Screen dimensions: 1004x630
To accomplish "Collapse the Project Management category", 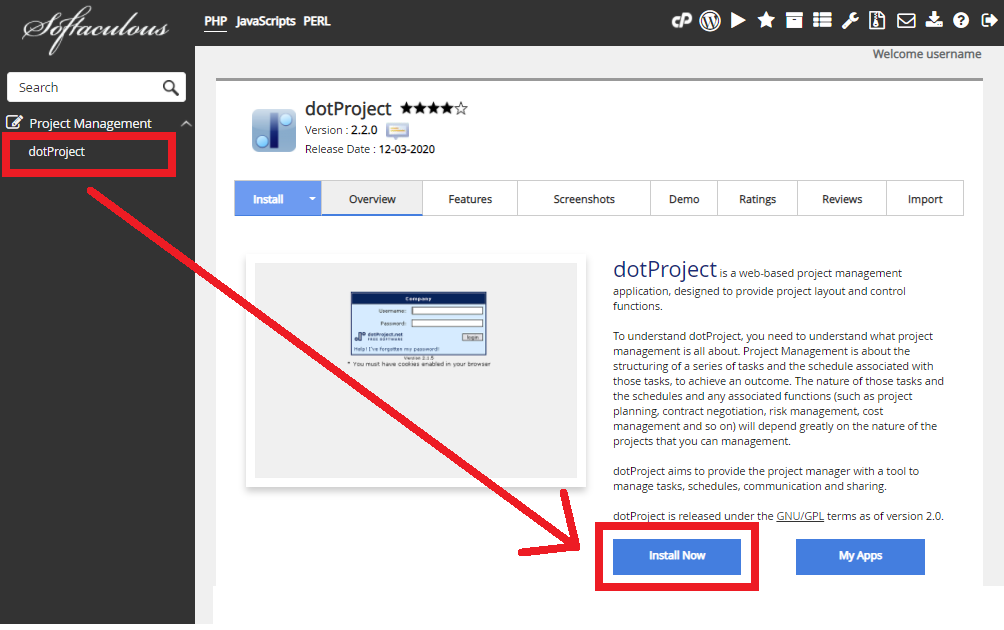I will pyautogui.click(x=185, y=123).
